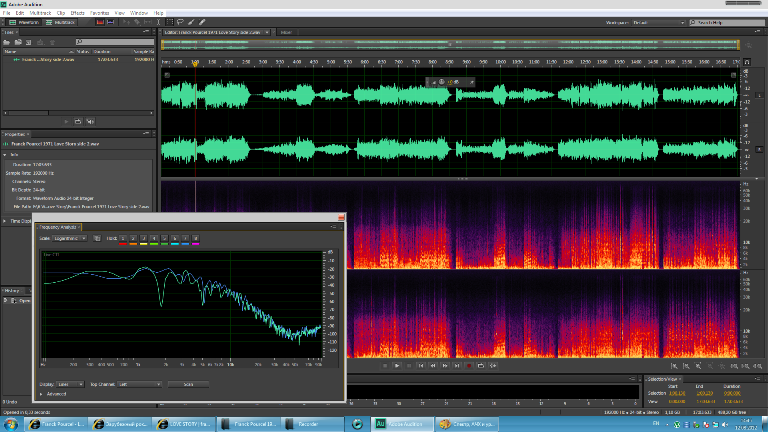Open the Display dropdown in Frequency Analysis
The image size is (768, 432).
click(x=70, y=384)
